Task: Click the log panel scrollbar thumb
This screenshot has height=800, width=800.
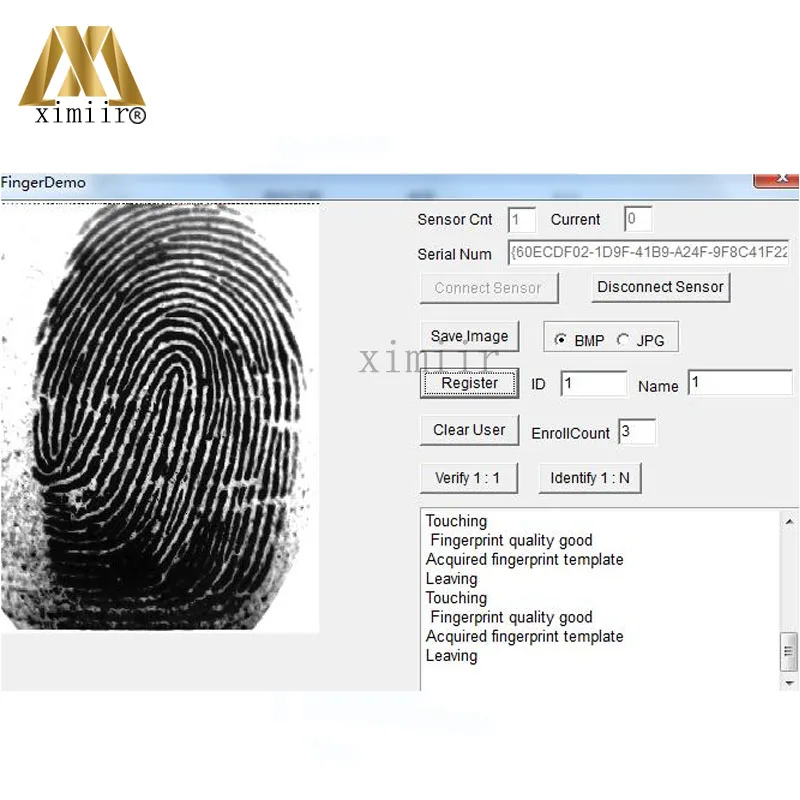Action: coord(789,652)
